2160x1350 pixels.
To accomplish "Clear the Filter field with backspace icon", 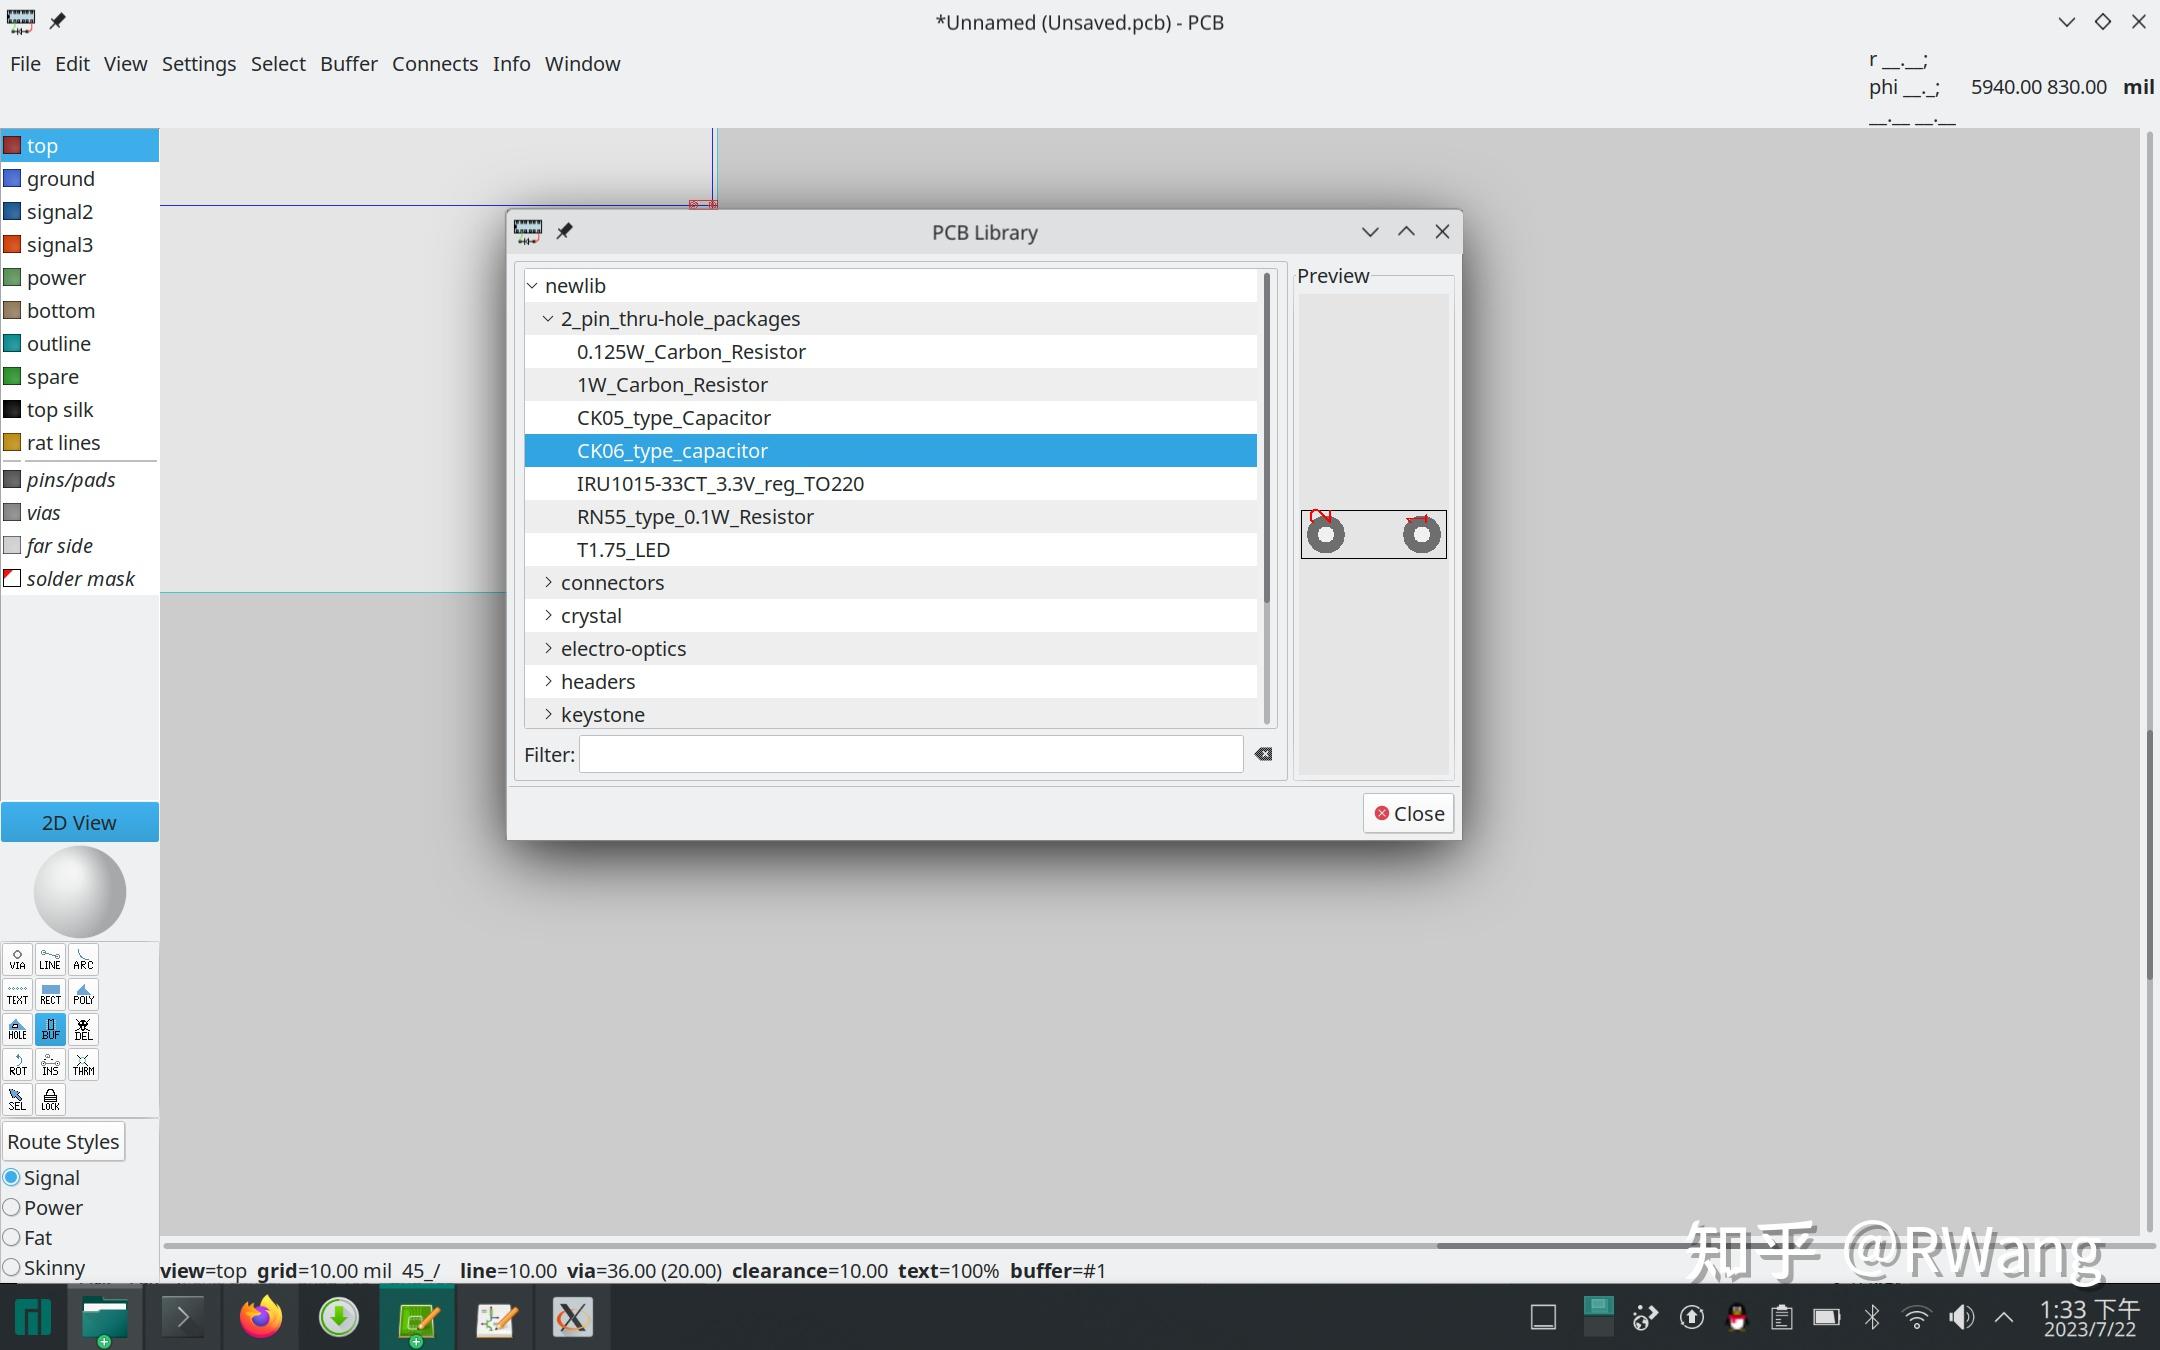I will coord(1263,754).
